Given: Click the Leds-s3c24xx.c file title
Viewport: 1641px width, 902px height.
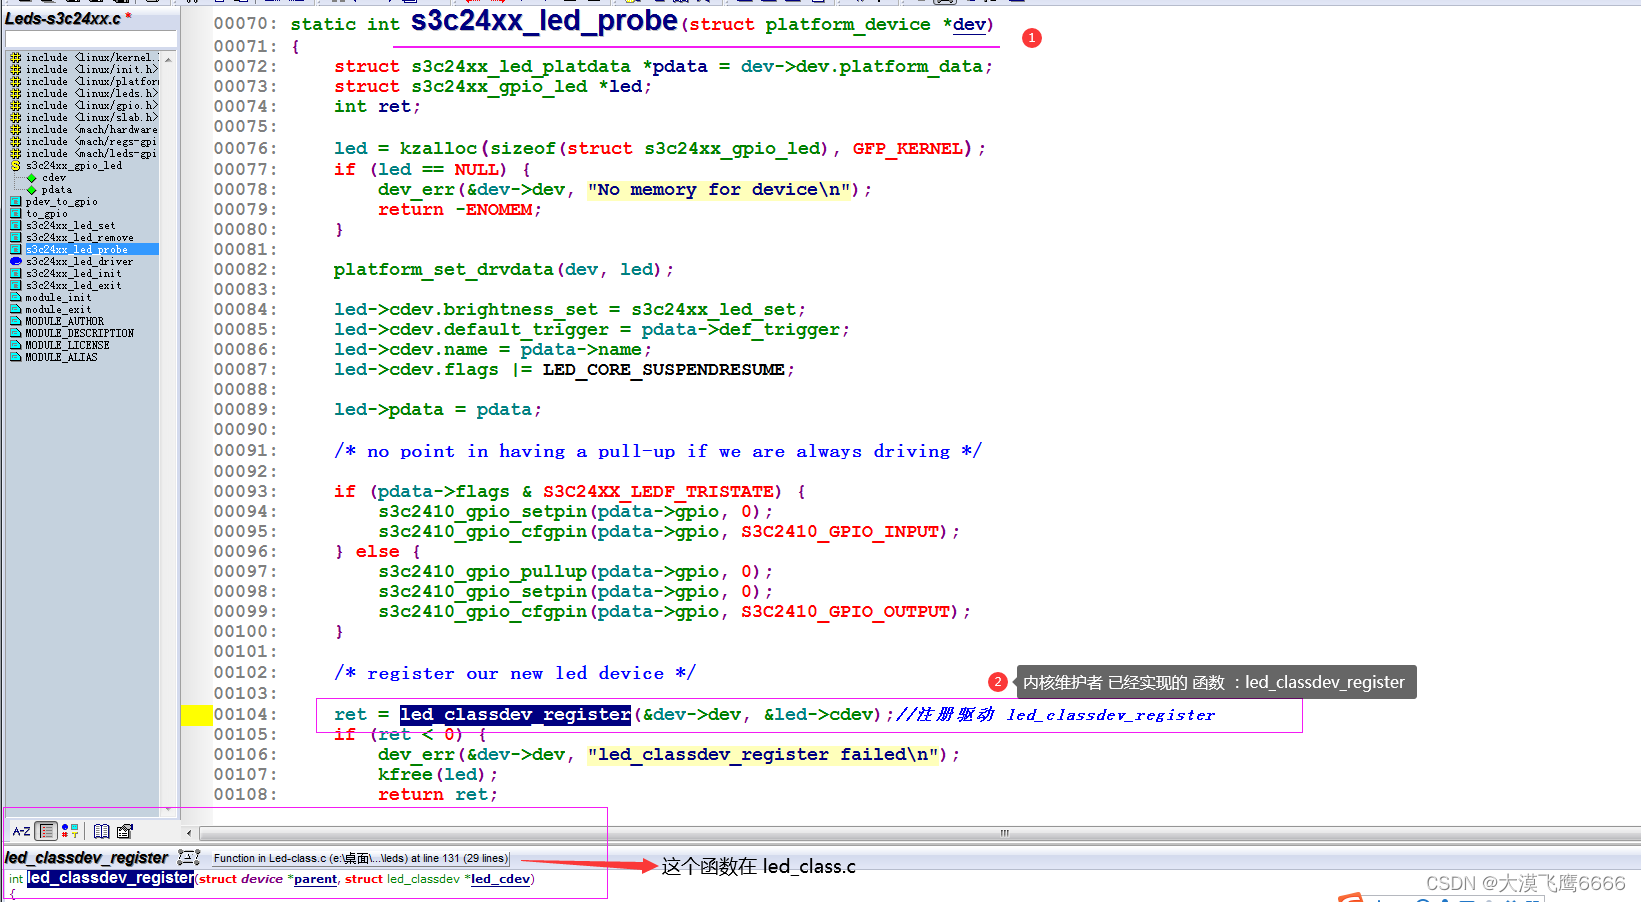Looking at the screenshot, I should click(x=63, y=18).
